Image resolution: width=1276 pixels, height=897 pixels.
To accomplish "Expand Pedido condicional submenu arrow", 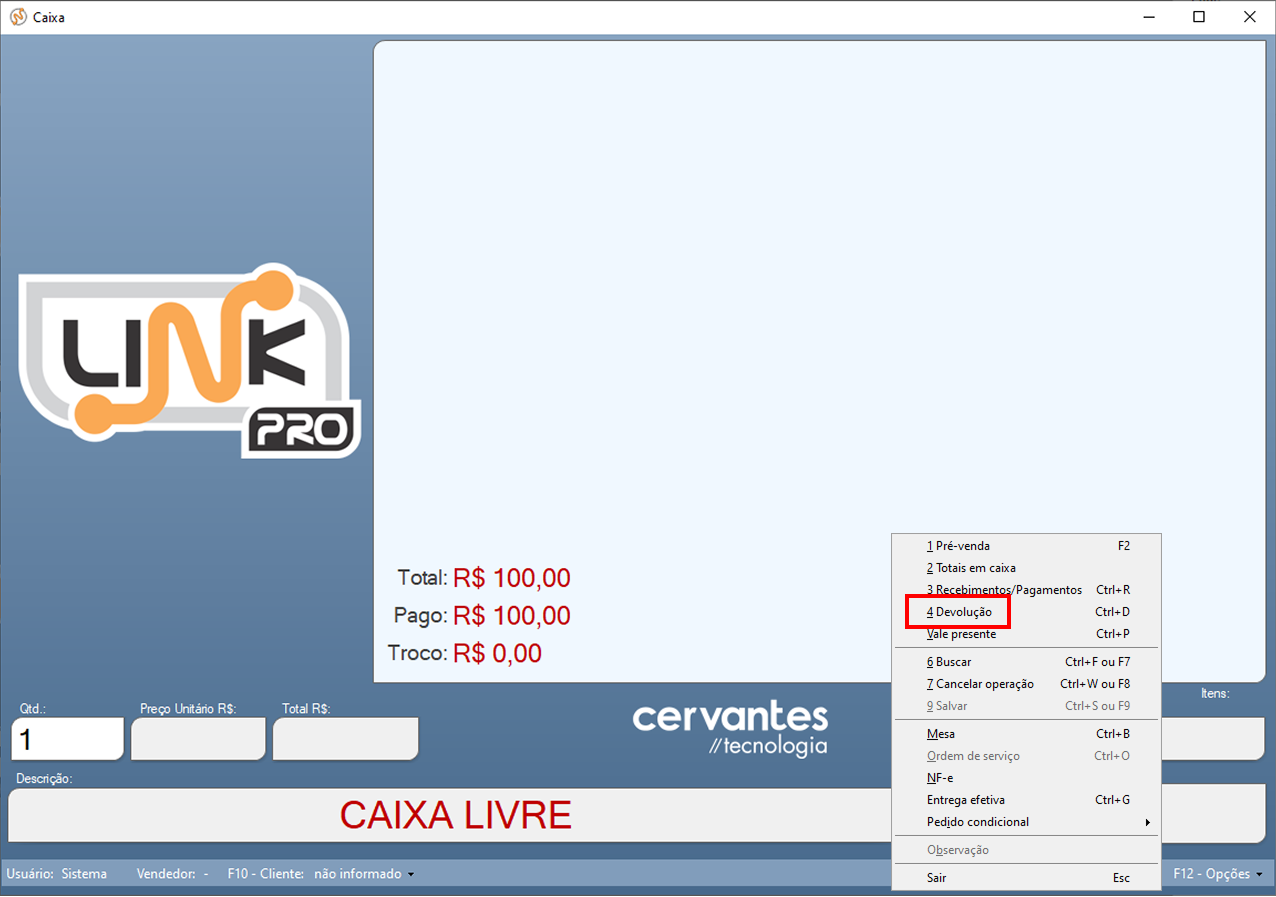I will tap(1147, 822).
